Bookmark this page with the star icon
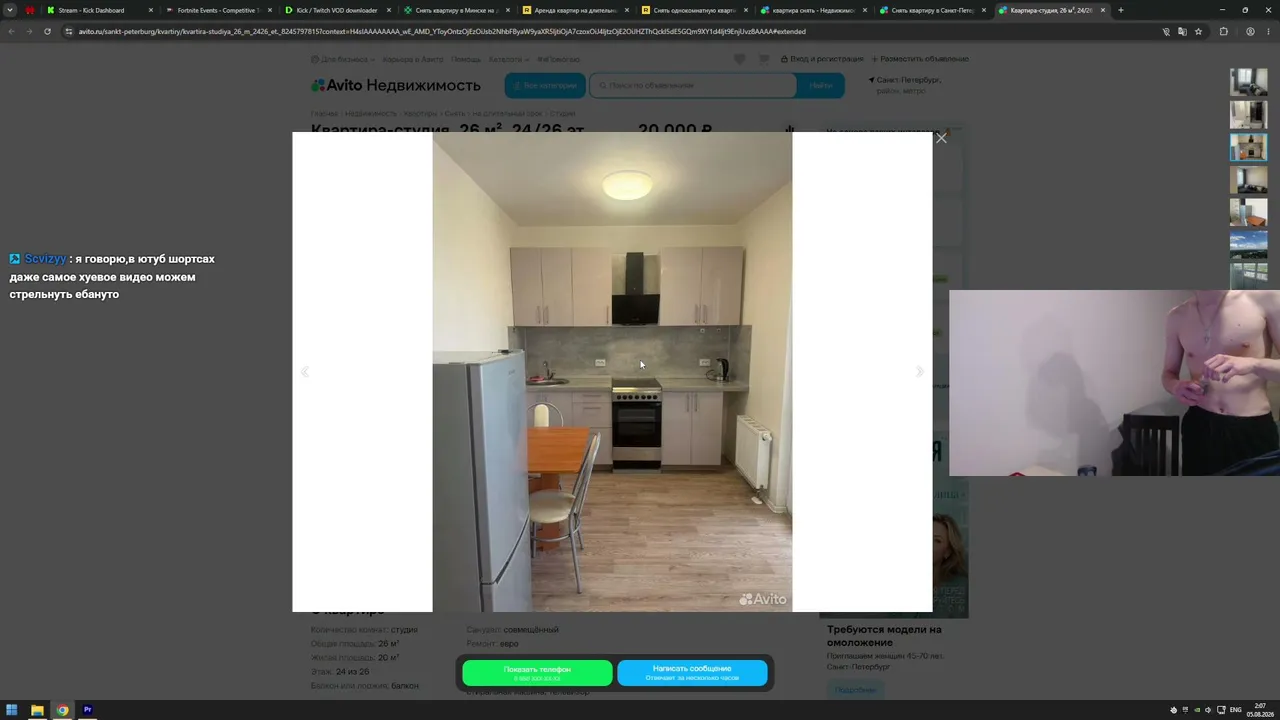This screenshot has height=720, width=1280. point(1198,31)
